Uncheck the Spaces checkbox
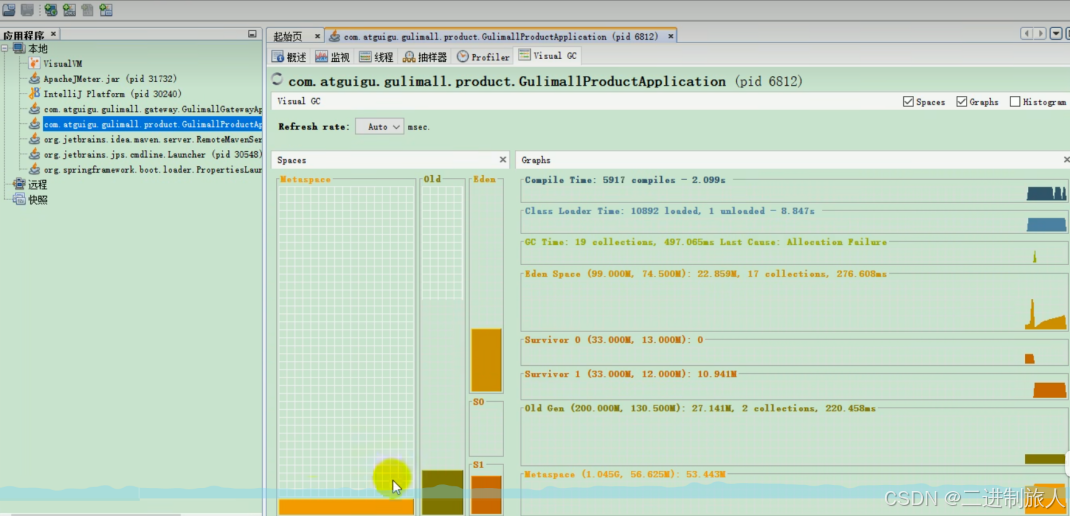Viewport: 1070px width, 516px height. [908, 102]
